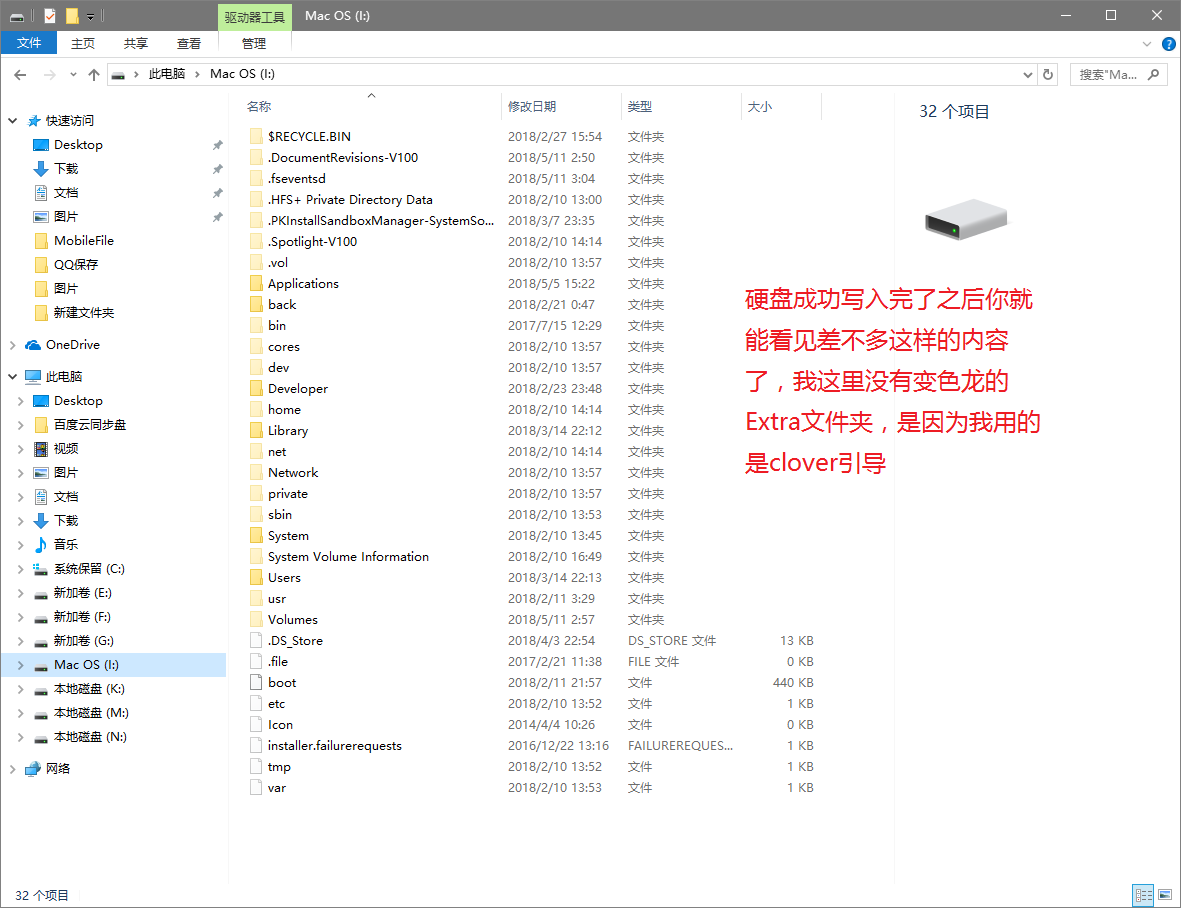
Task: Click the search magnifier icon
Action: (x=1154, y=75)
